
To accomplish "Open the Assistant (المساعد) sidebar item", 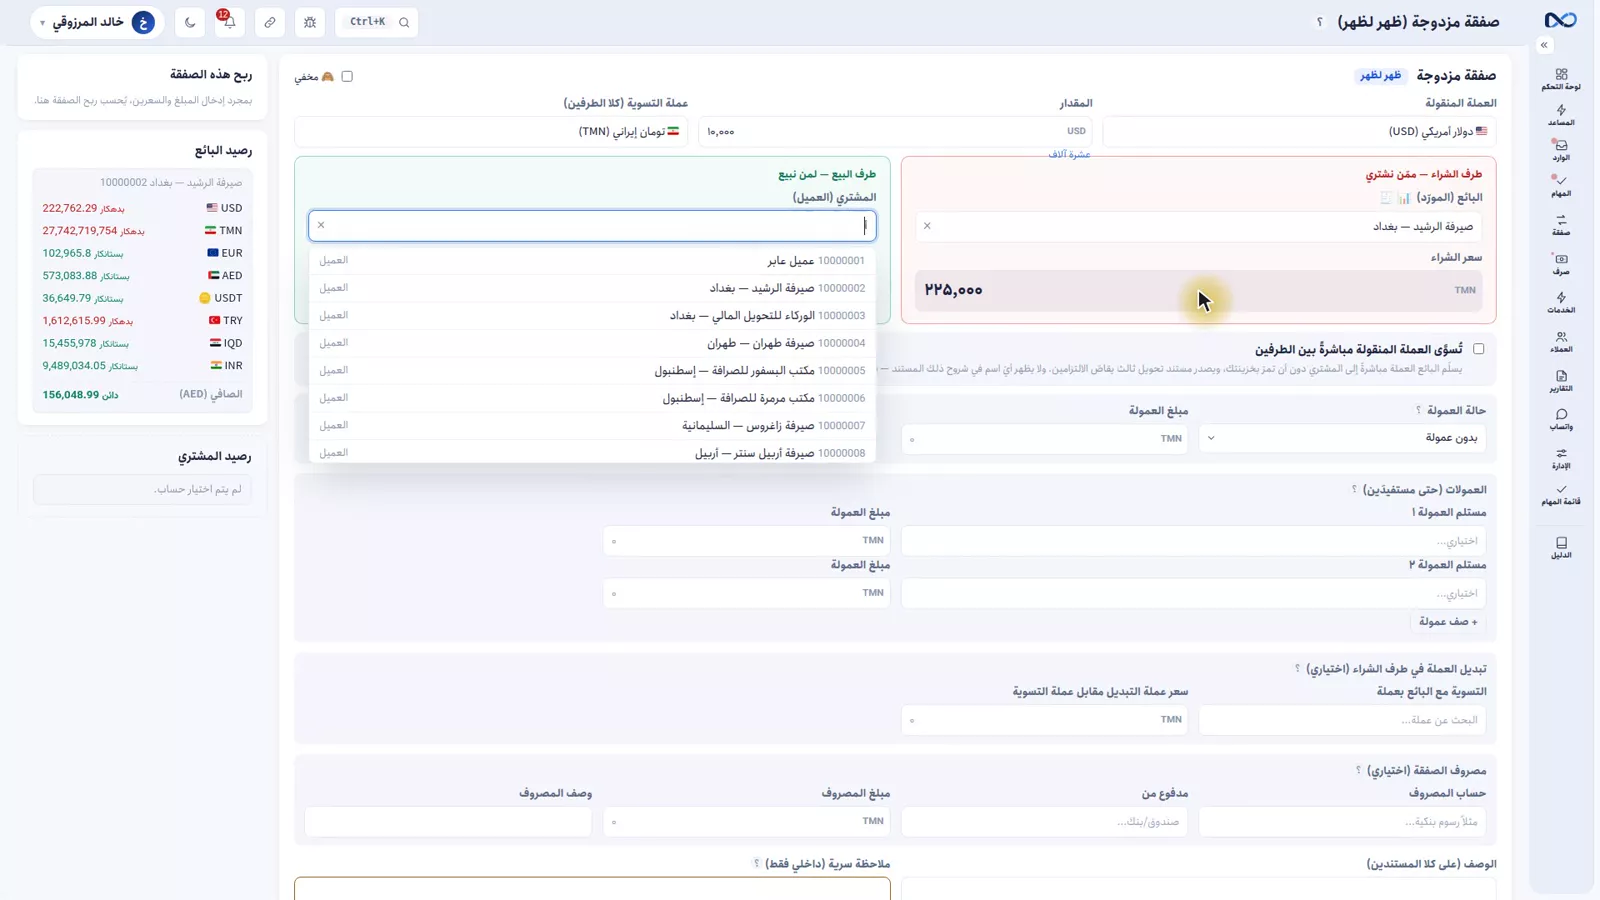I will tap(1561, 116).
